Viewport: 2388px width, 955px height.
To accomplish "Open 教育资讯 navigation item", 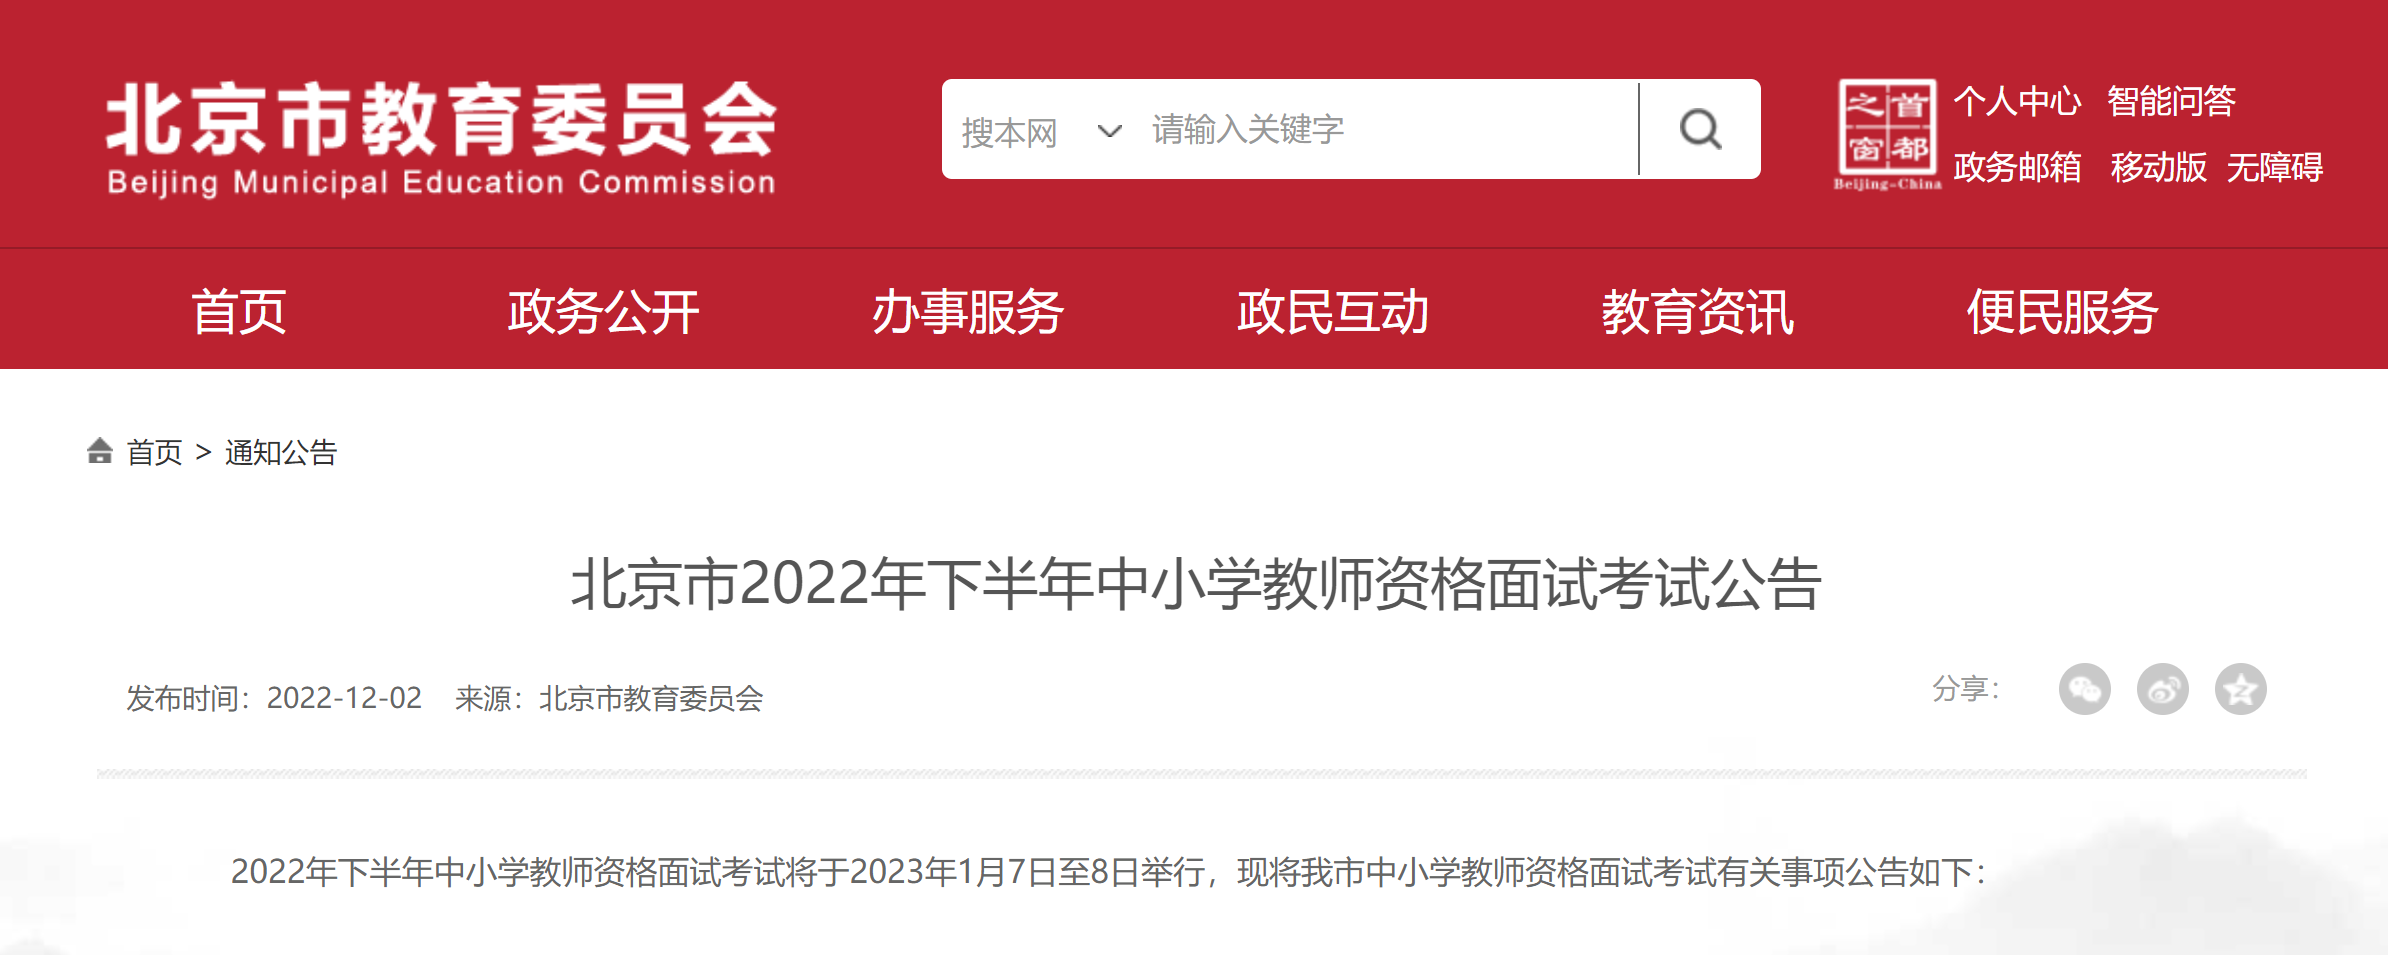I will point(1698,311).
